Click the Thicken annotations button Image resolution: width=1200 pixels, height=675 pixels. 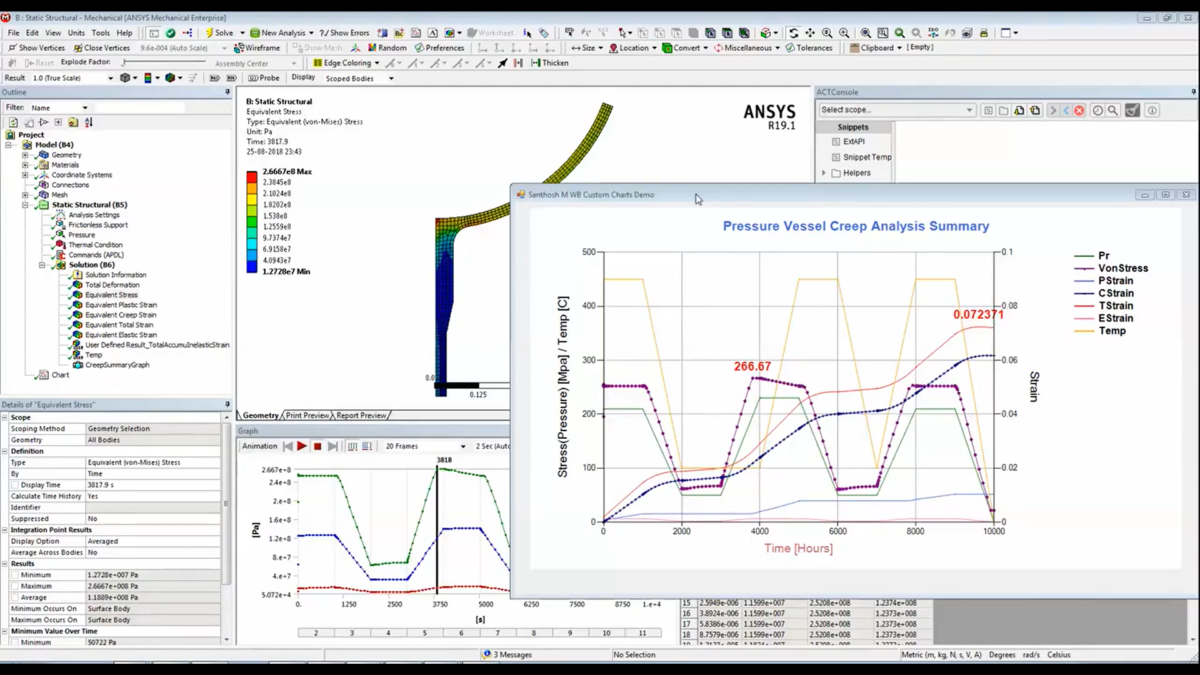pyautogui.click(x=550, y=63)
